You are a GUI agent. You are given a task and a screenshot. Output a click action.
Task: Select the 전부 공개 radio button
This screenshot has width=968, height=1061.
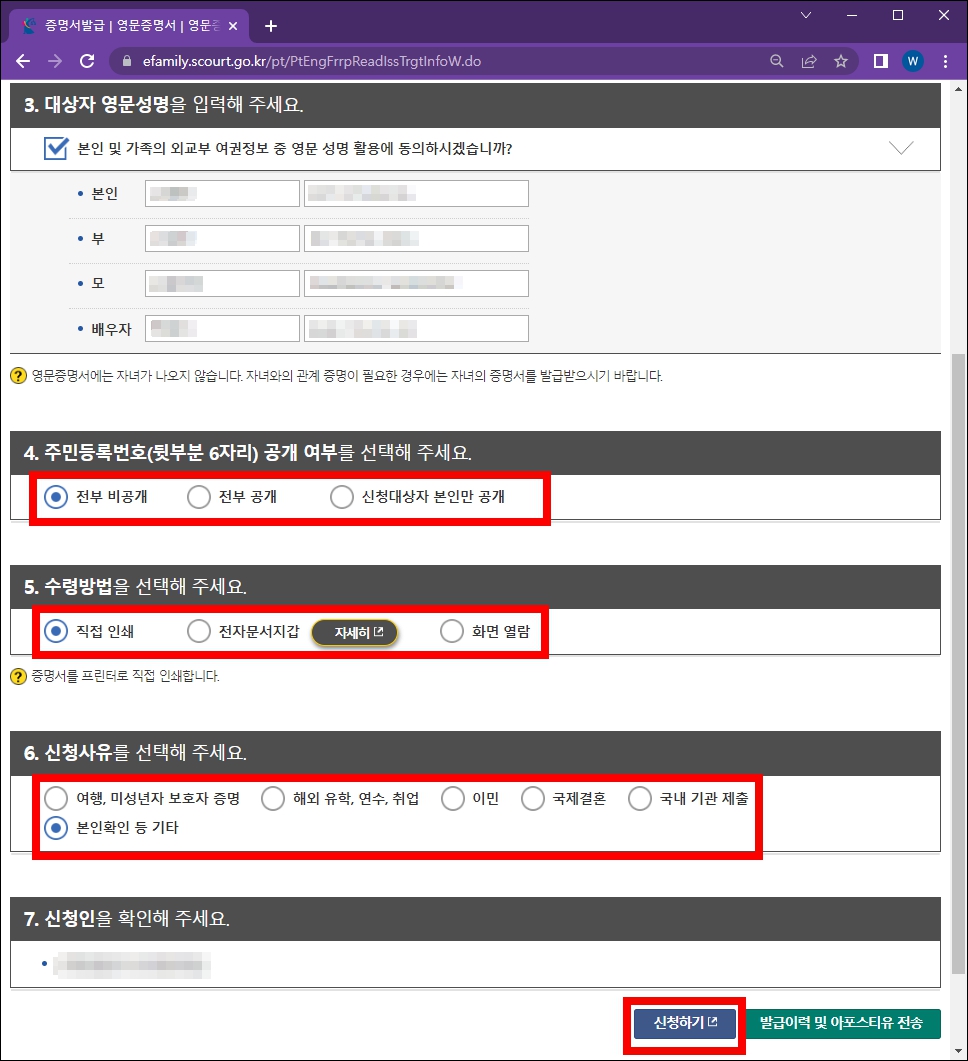(x=198, y=496)
